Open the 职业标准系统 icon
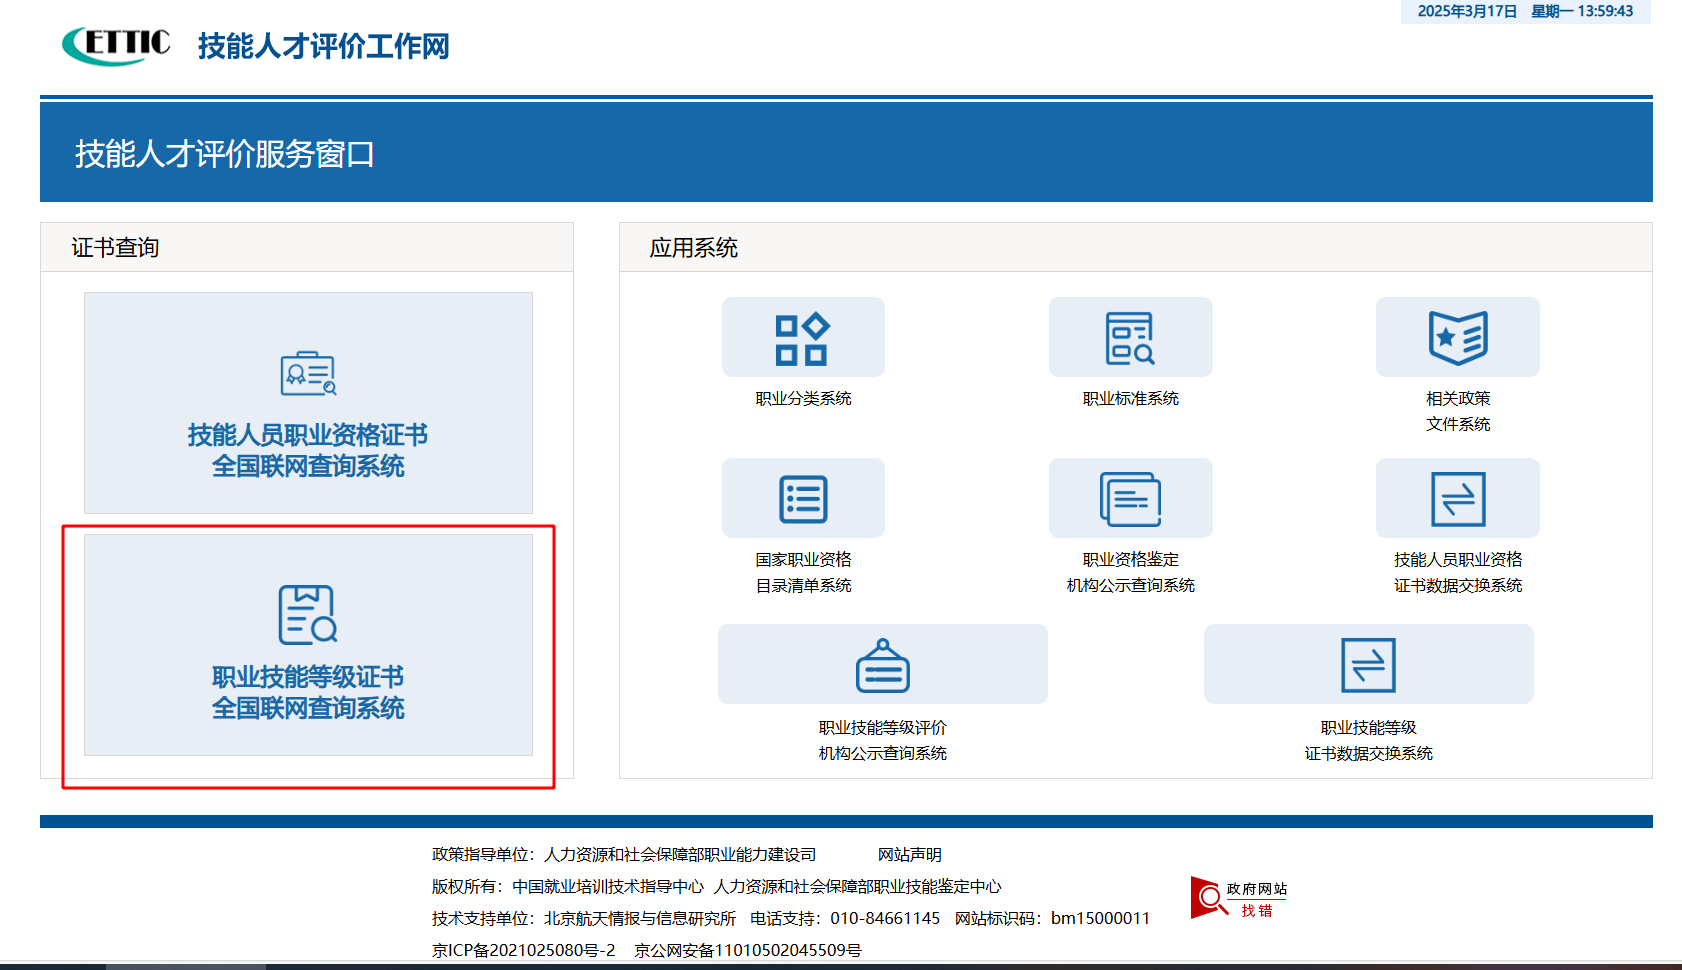 [1130, 338]
